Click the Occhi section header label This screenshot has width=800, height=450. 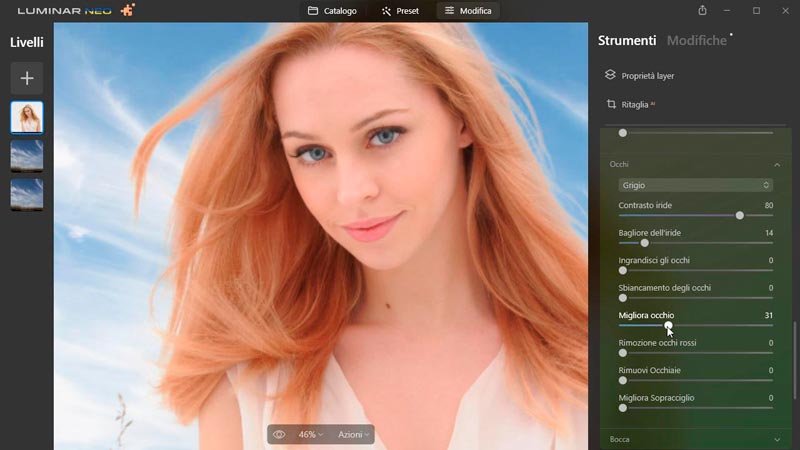coord(619,164)
